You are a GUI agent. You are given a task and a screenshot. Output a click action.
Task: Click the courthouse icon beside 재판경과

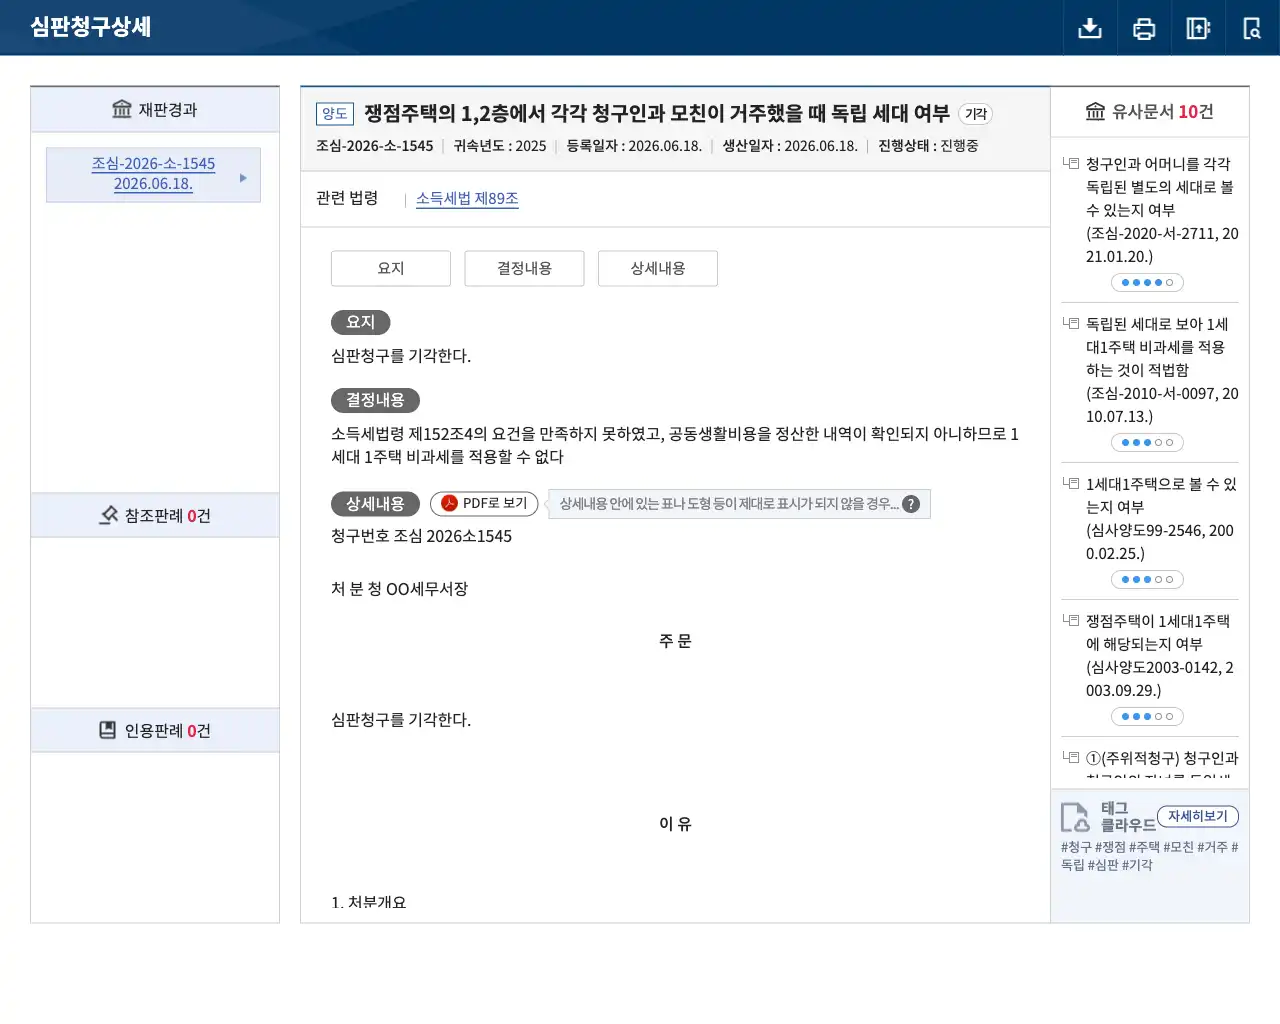click(122, 109)
